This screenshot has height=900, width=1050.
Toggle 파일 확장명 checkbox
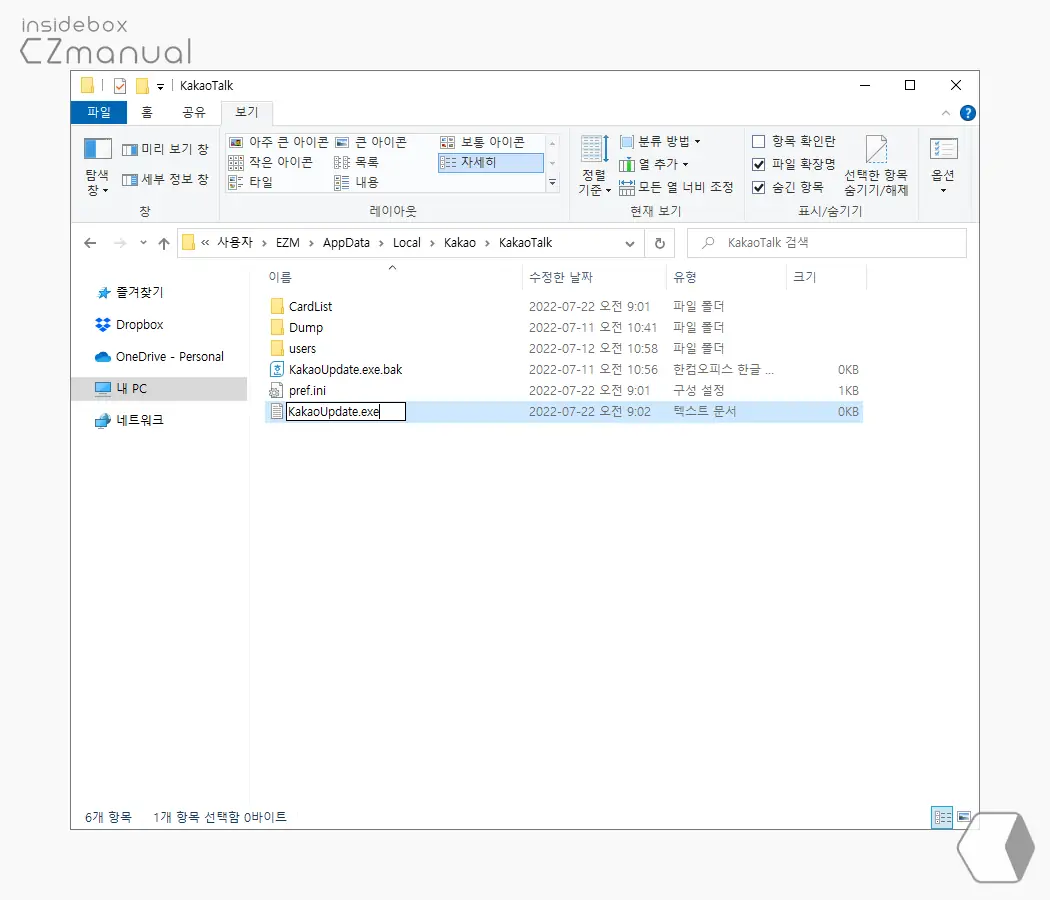[x=759, y=164]
